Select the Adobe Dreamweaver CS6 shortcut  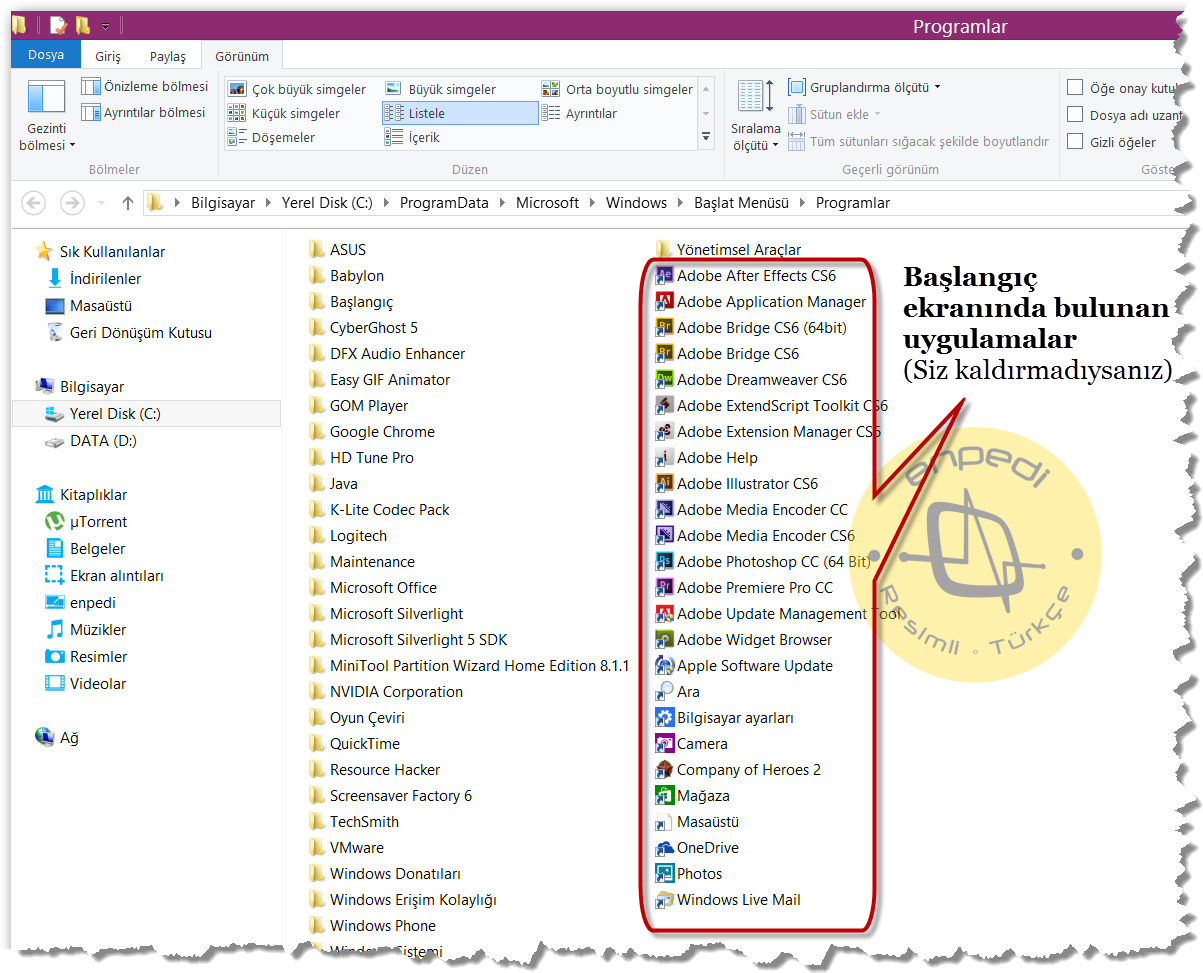point(751,380)
